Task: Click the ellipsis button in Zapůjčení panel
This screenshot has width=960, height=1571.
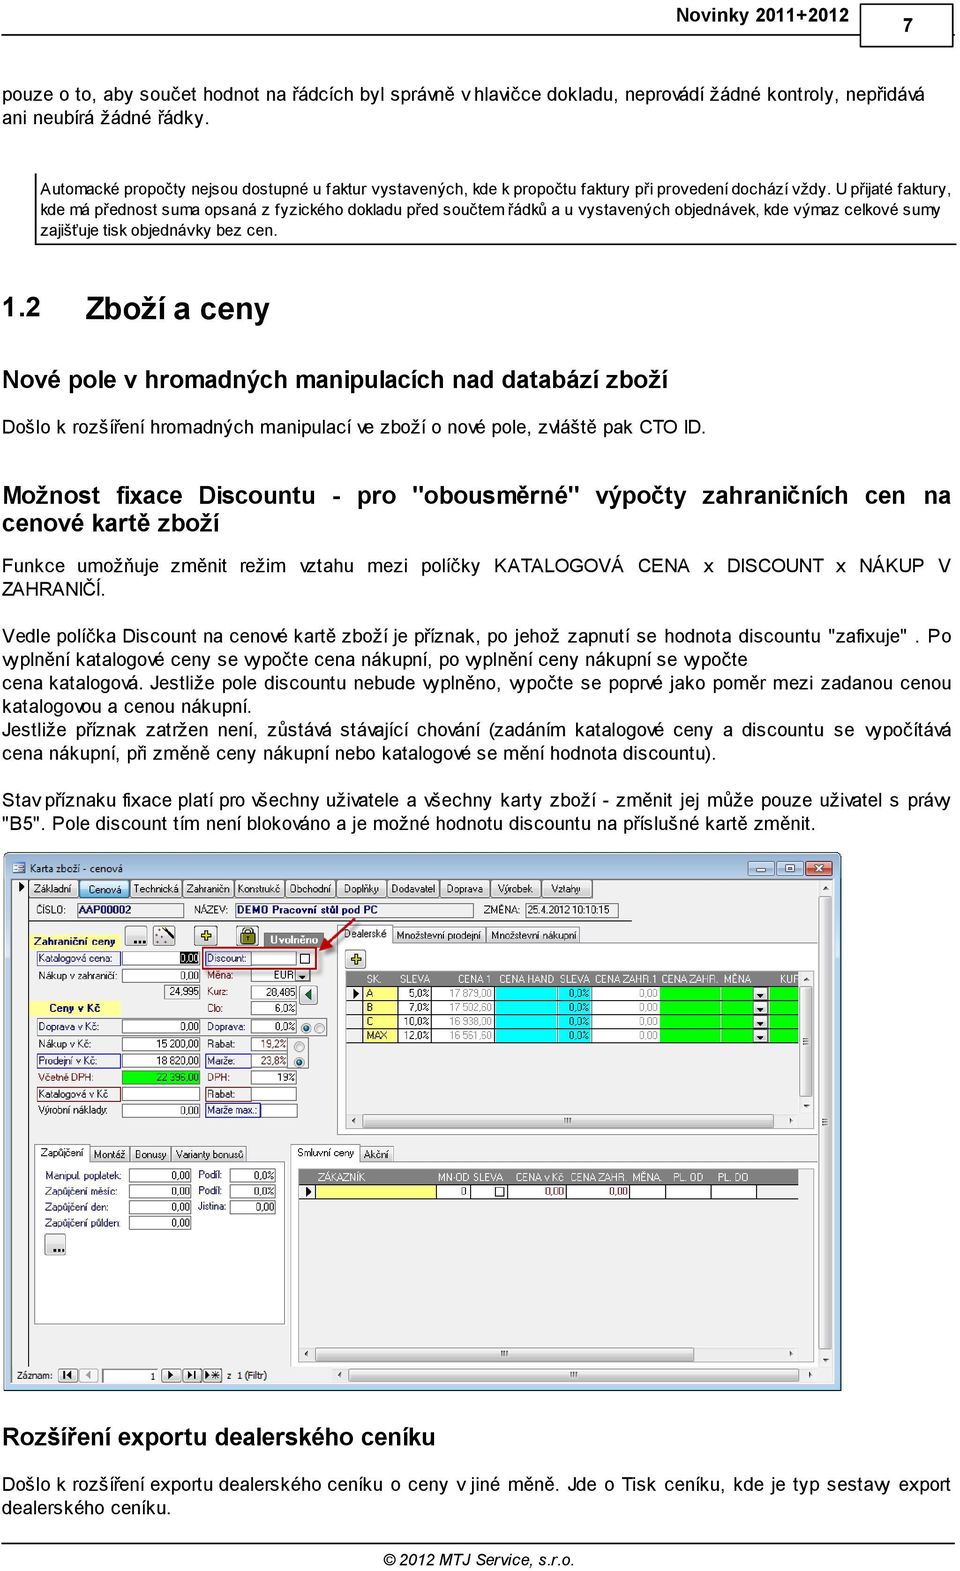Action: pos(56,1246)
